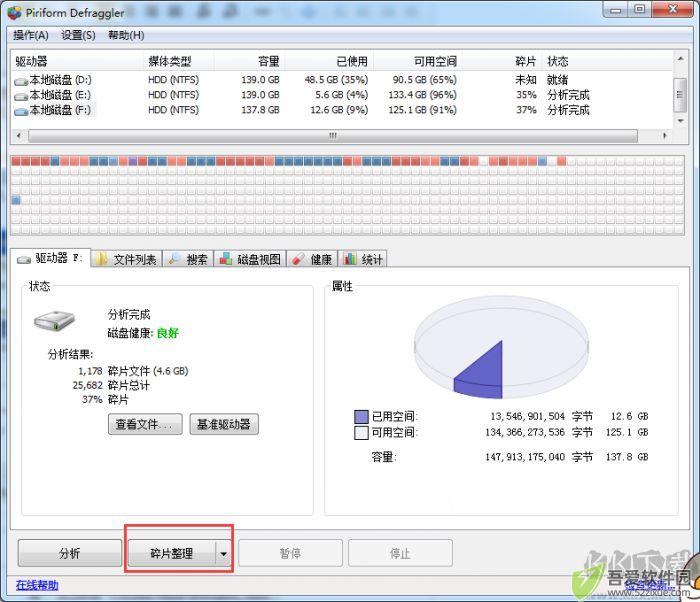Screen dimensions: 700x602
Task: Click the large hard drive status icon
Action: (54, 321)
